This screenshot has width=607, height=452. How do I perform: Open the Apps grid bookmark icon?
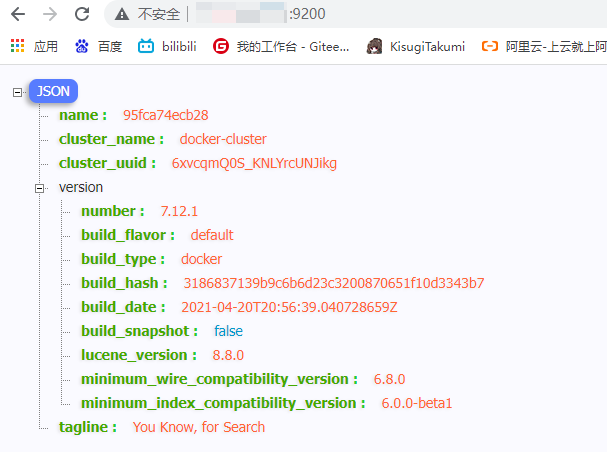tap(18, 46)
